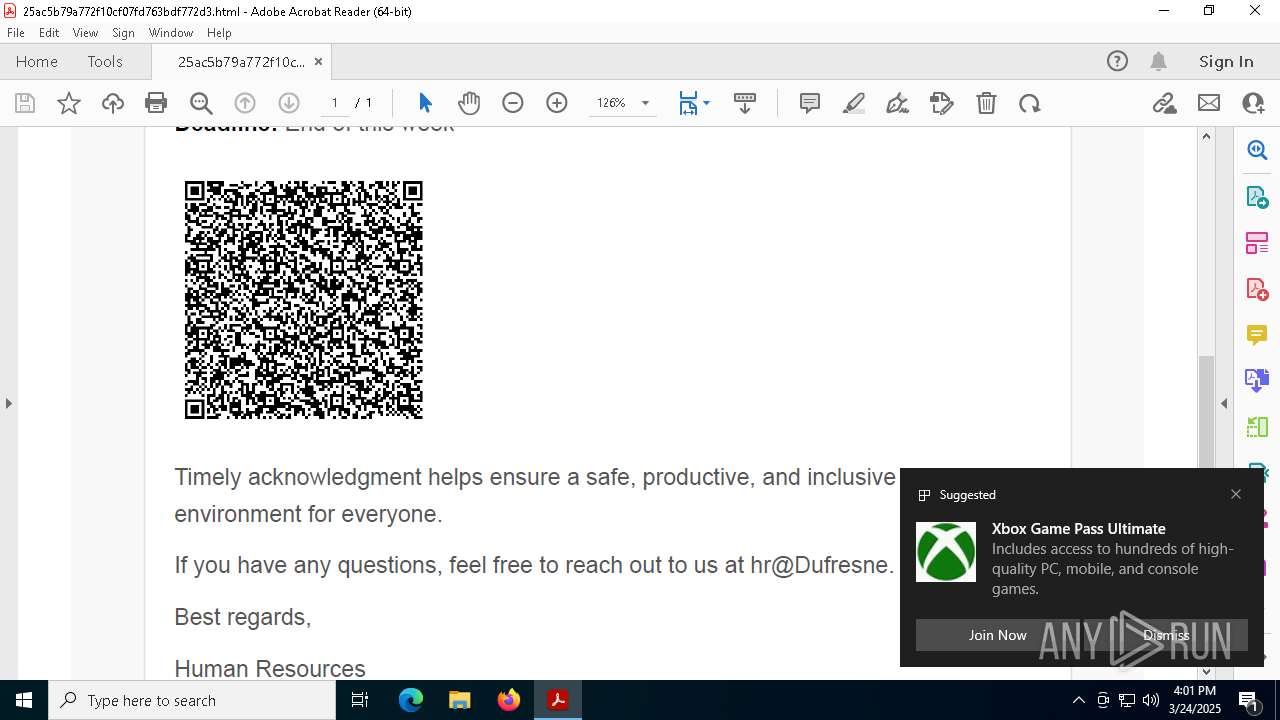
Task: Click the vertical scrollbar up arrow
Action: point(1206,136)
